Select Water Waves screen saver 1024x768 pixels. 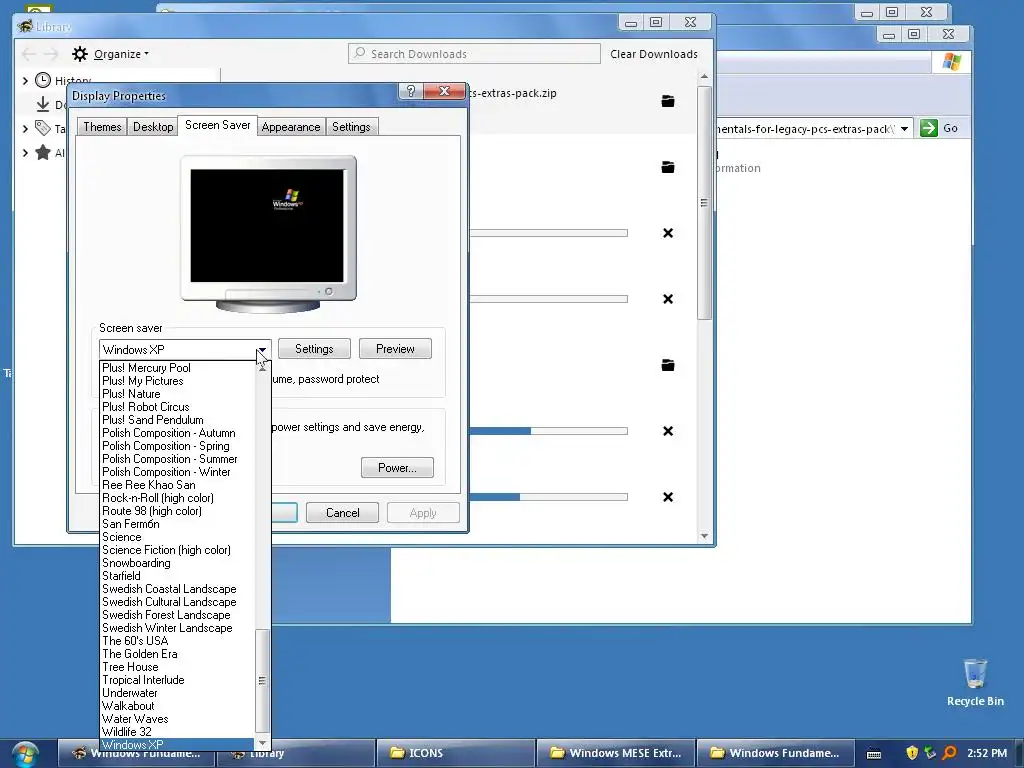pos(176,719)
